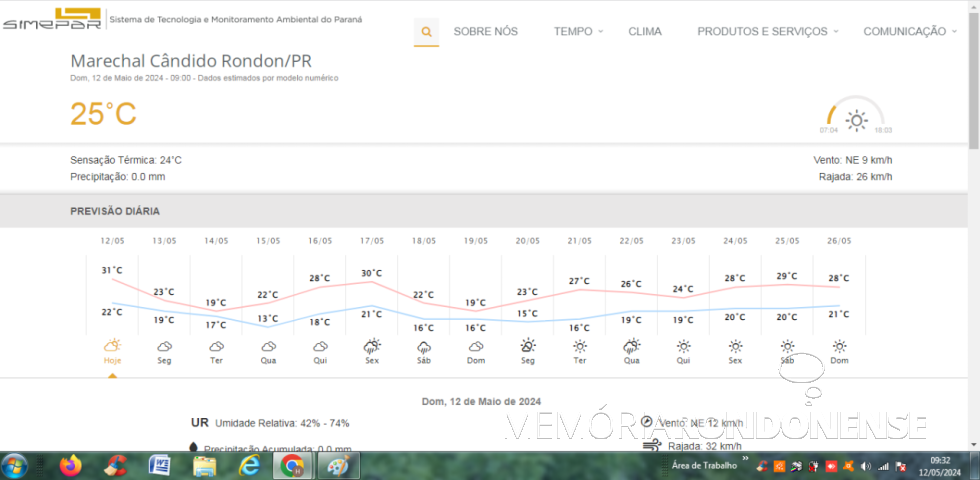Expand the TEMPO menu dropdown

point(578,32)
